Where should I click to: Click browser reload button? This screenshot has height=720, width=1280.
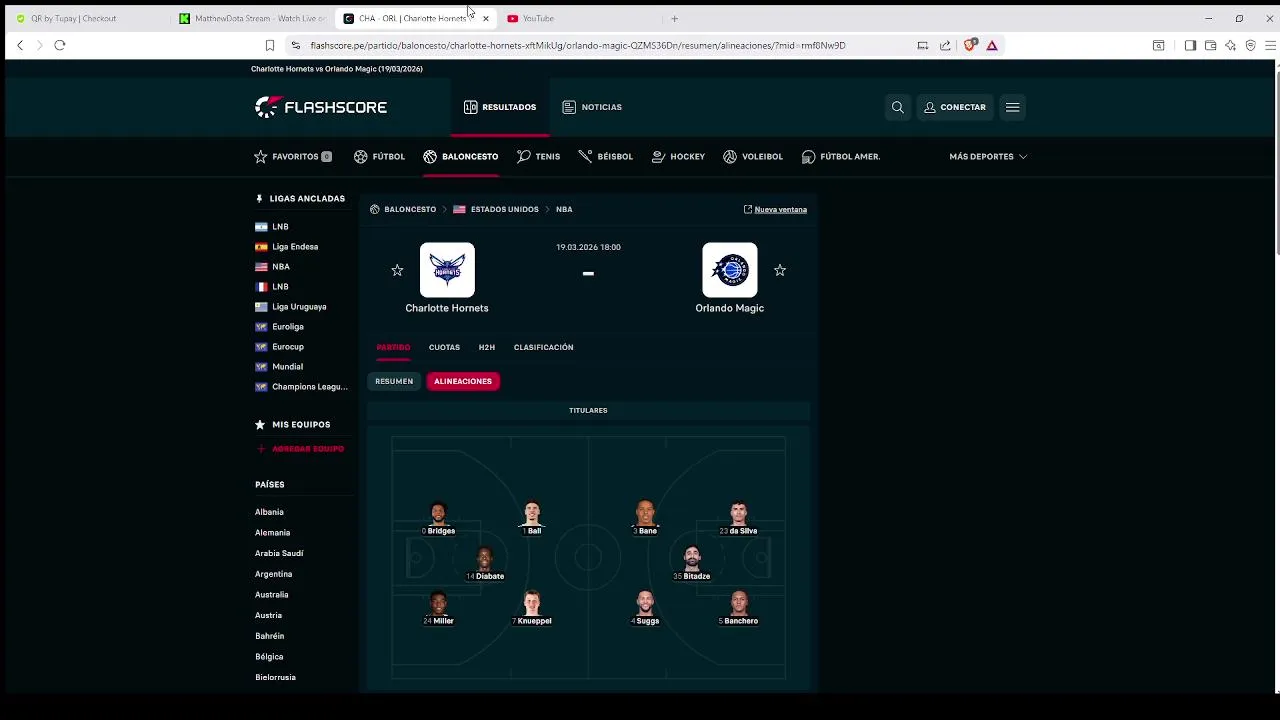coord(60,45)
